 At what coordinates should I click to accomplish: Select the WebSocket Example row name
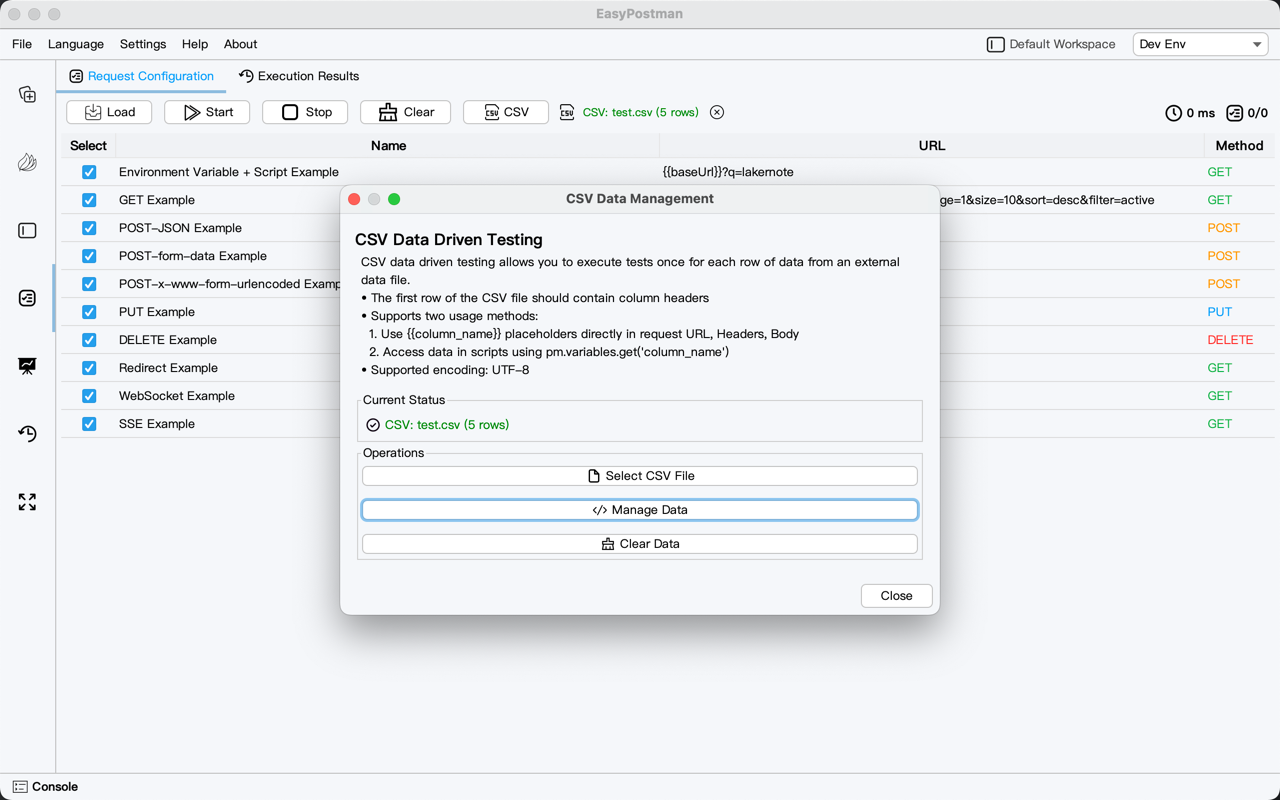point(177,396)
